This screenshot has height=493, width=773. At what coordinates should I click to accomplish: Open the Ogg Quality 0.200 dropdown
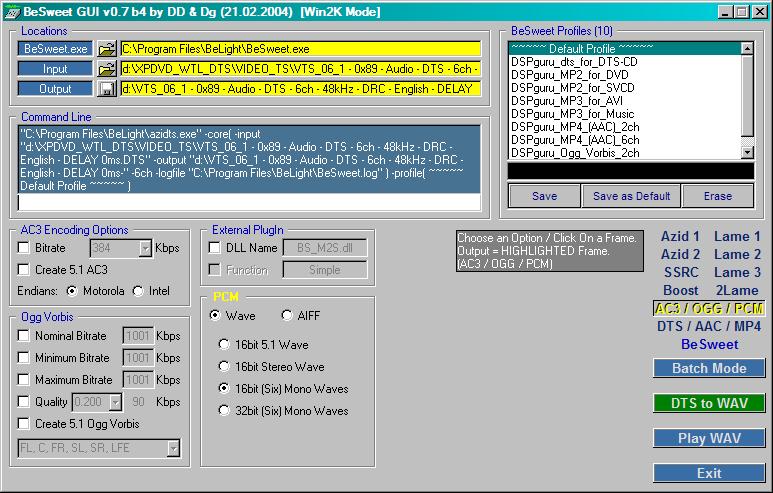tap(115, 402)
